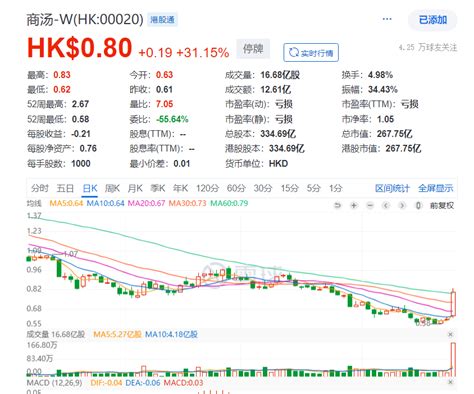Image resolution: width=474 pixels, height=394 pixels.
Task: Click the 总市值 value 267.75亿
Action: click(395, 134)
